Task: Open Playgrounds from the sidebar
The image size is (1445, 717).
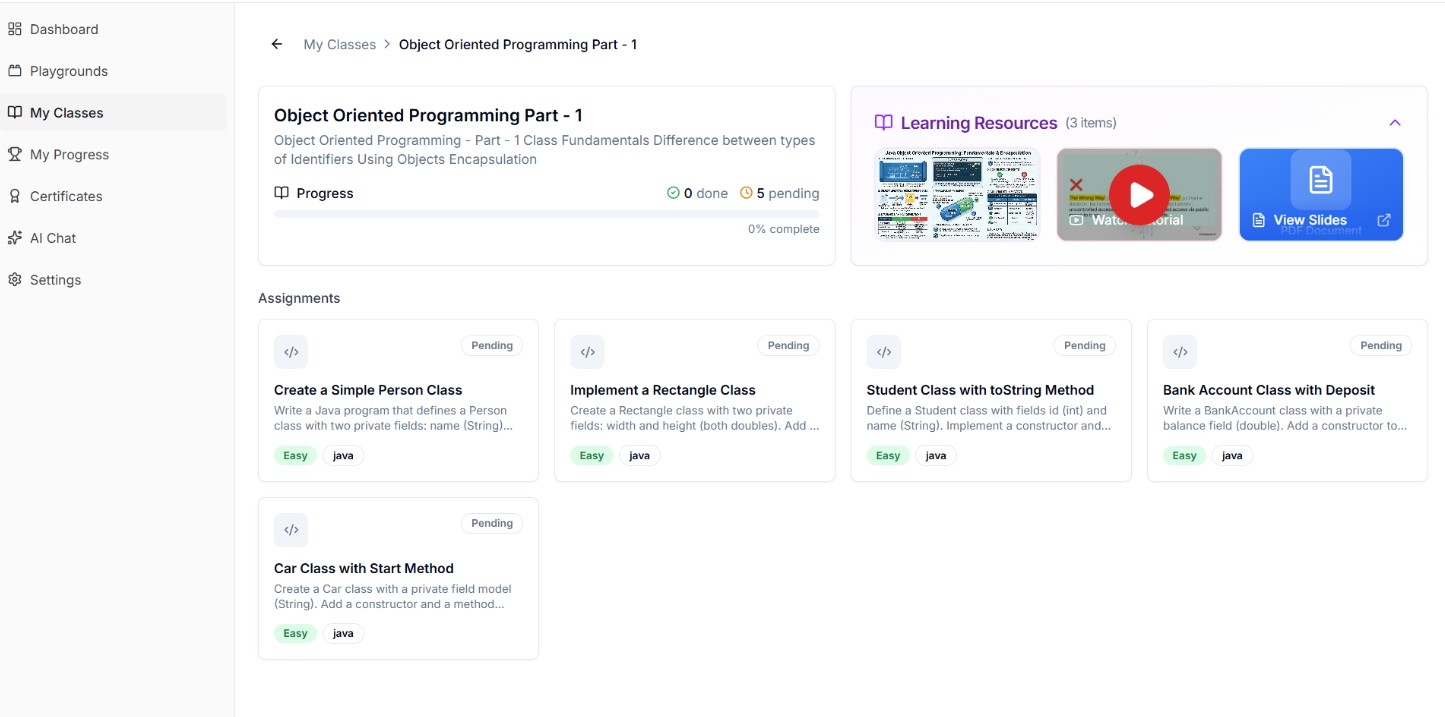Action: (x=68, y=71)
